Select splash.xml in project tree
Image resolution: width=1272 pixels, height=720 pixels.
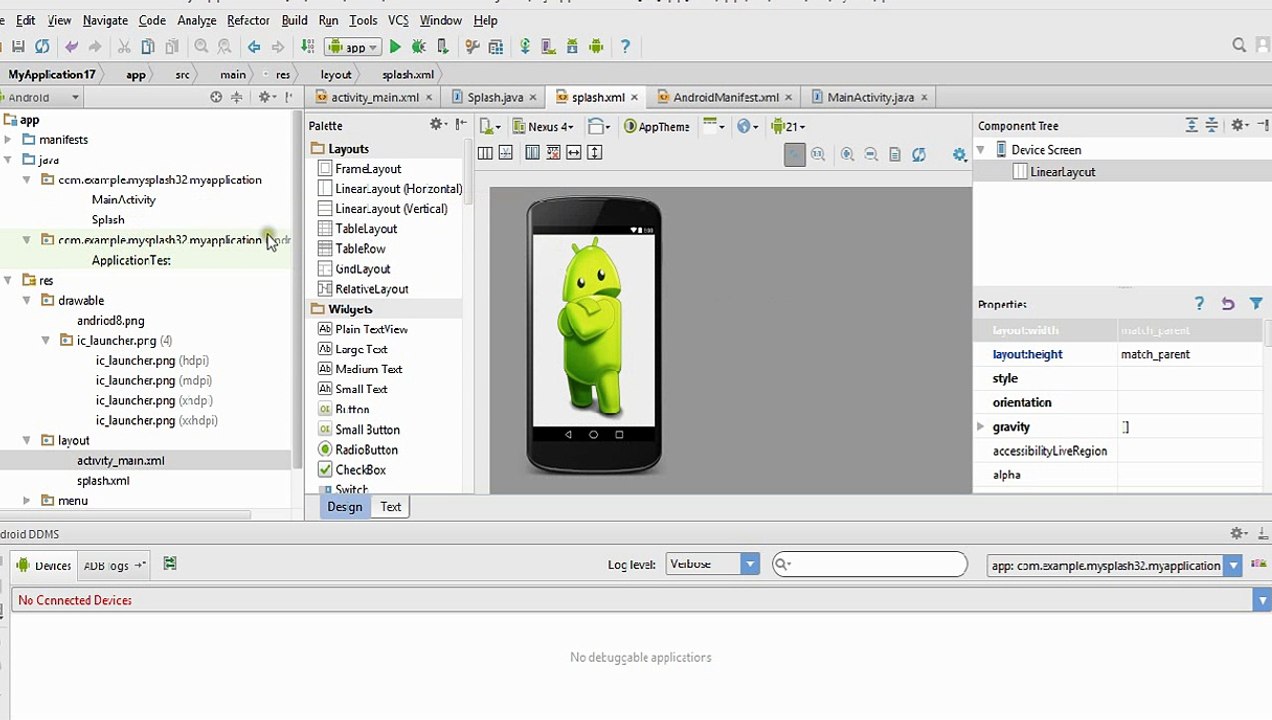pos(103,480)
